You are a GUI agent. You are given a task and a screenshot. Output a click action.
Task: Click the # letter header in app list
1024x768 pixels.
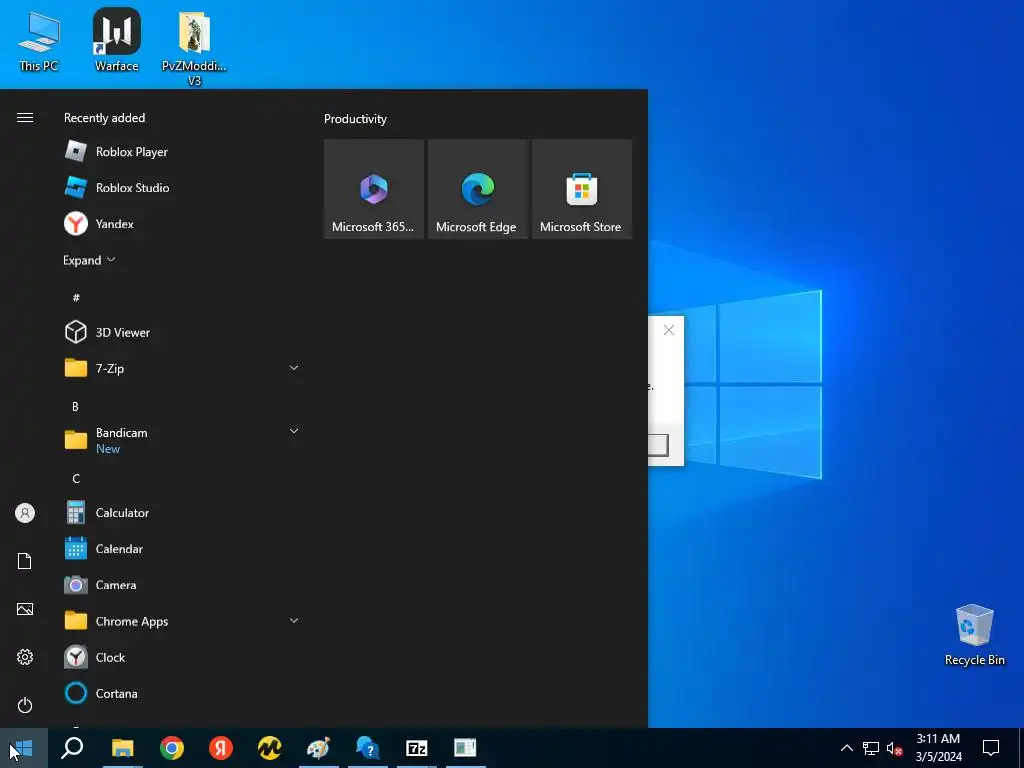(76, 298)
